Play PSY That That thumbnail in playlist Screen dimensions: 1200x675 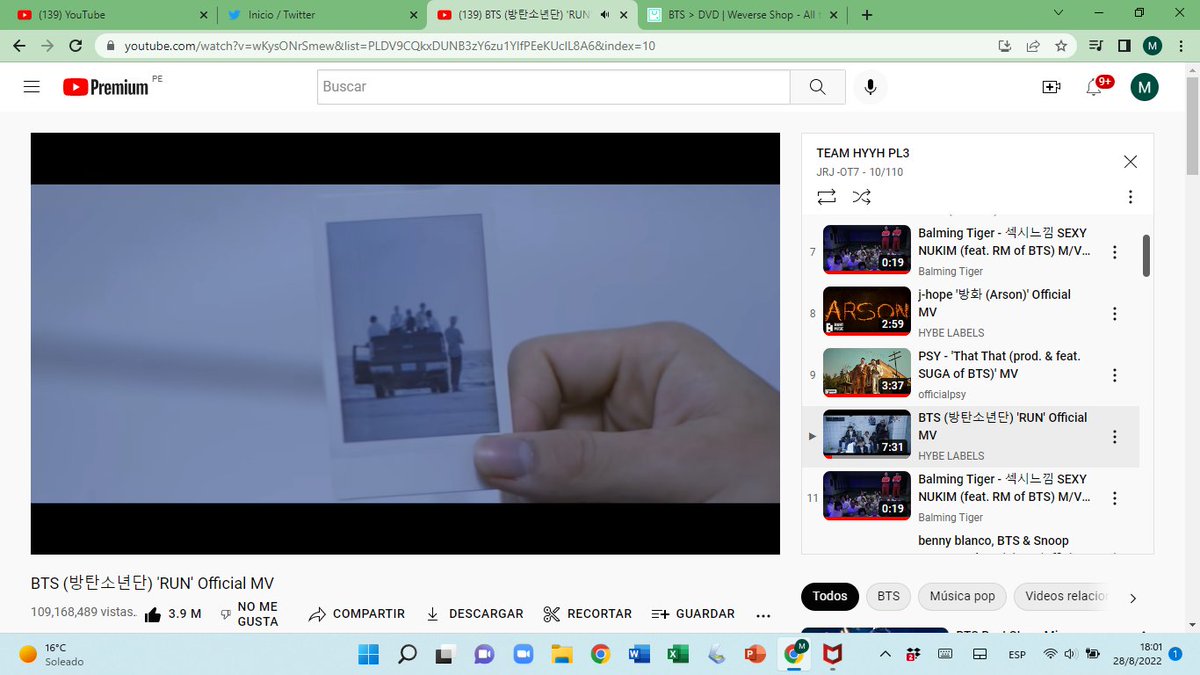pyautogui.click(x=867, y=372)
